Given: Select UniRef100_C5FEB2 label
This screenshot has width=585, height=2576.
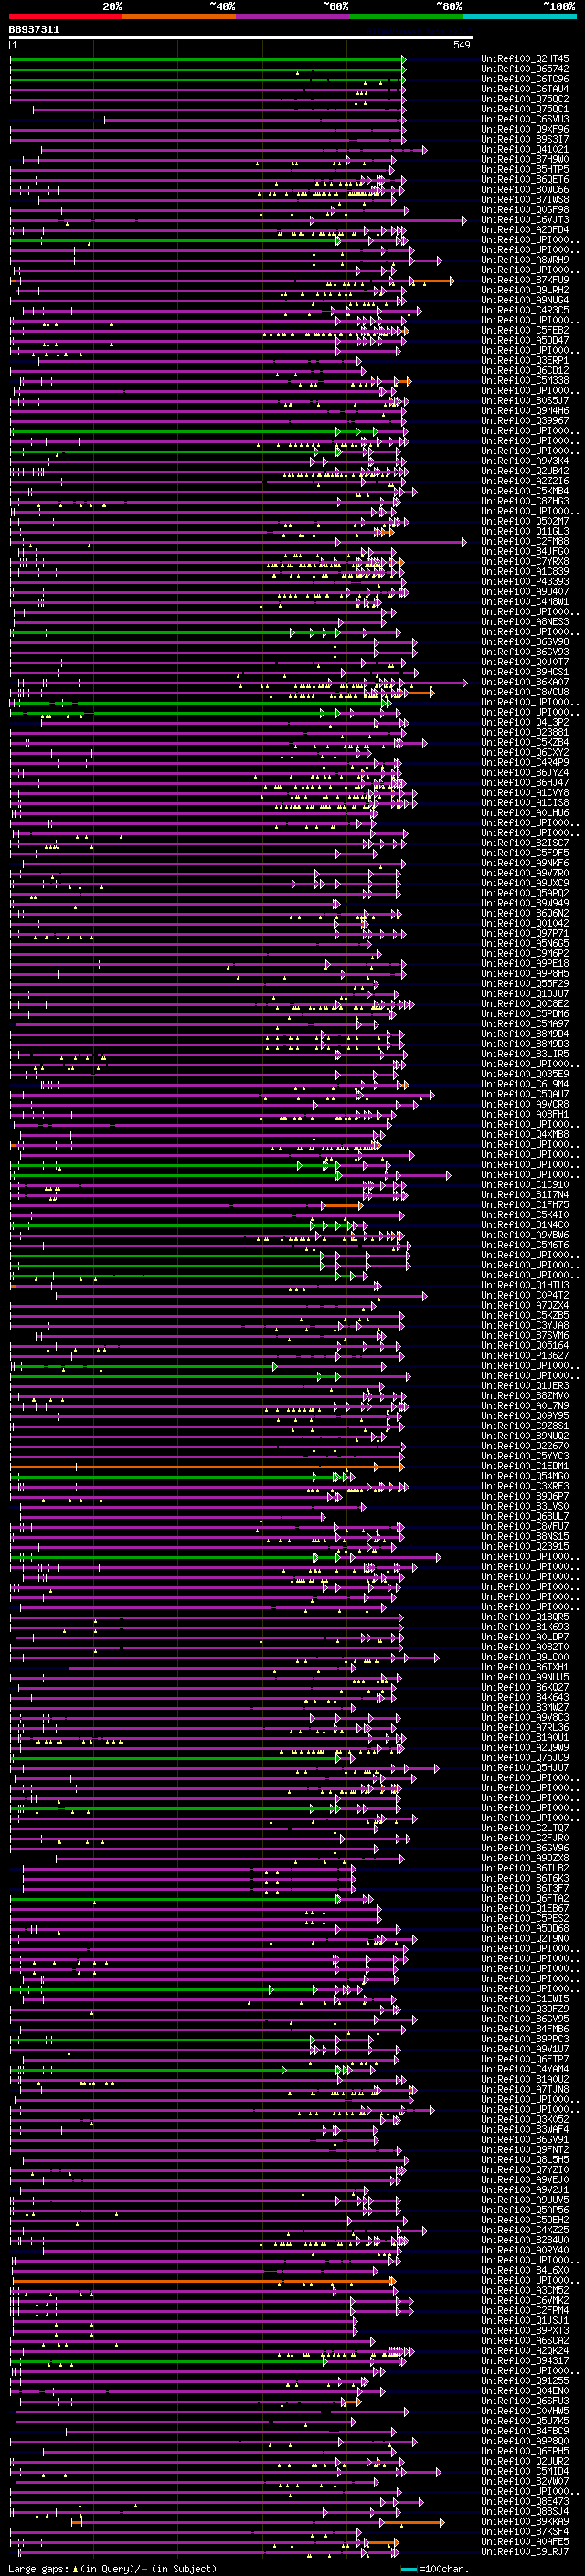Looking at the screenshot, I should pyautogui.click(x=524, y=330).
